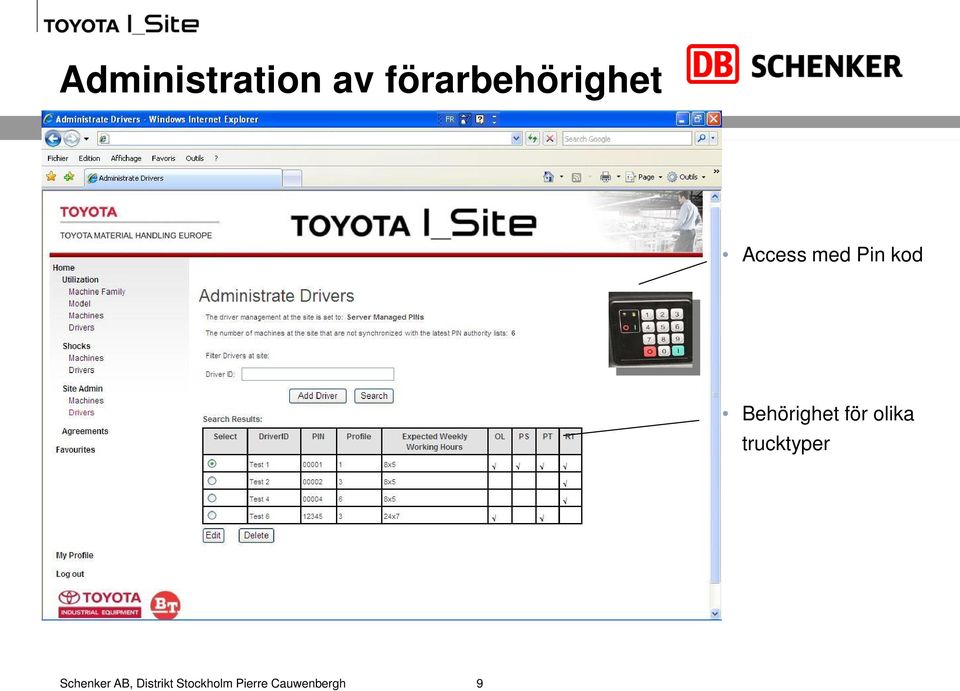
Task: Open Machines under the Shocks section
Action: pyautogui.click(x=86, y=358)
